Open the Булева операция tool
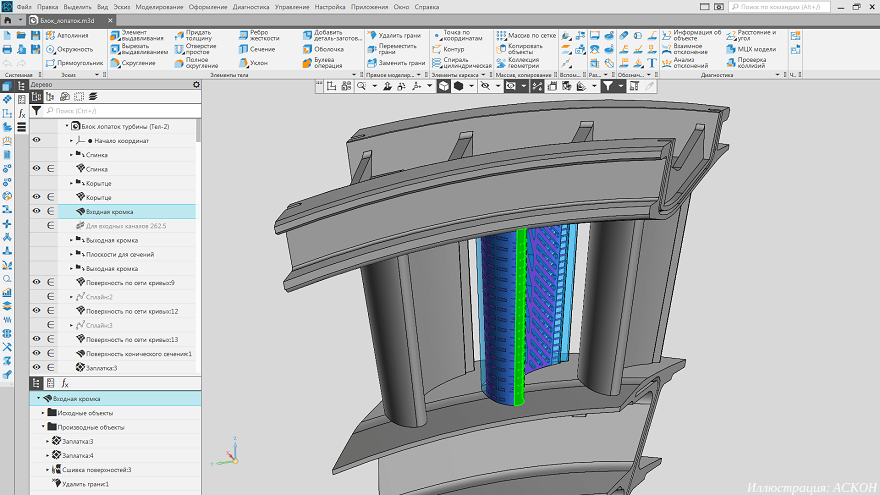Image resolution: width=880 pixels, height=495 pixels. 327,62
